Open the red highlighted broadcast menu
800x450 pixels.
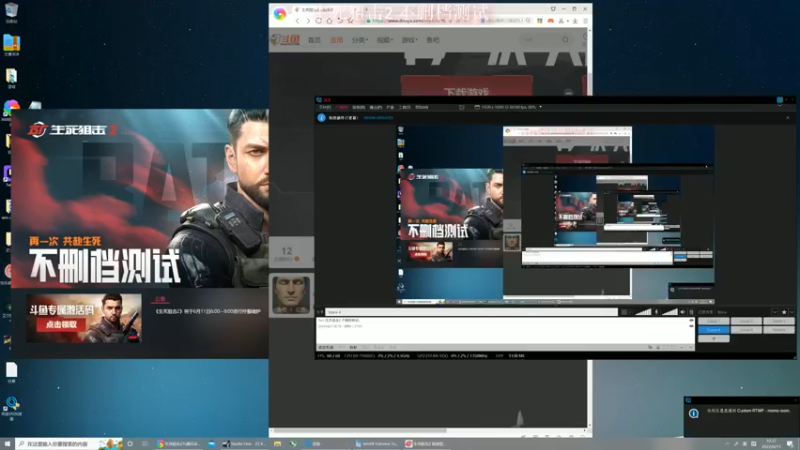342,108
